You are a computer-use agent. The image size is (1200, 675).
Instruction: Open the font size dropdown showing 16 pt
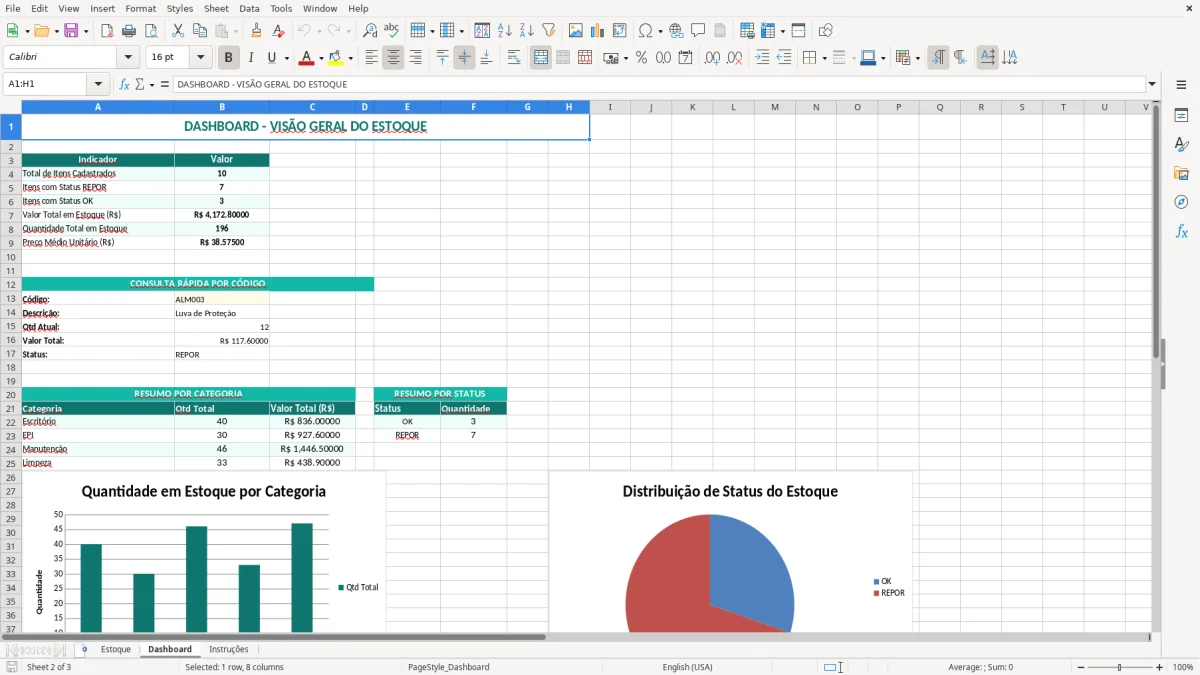coord(201,58)
